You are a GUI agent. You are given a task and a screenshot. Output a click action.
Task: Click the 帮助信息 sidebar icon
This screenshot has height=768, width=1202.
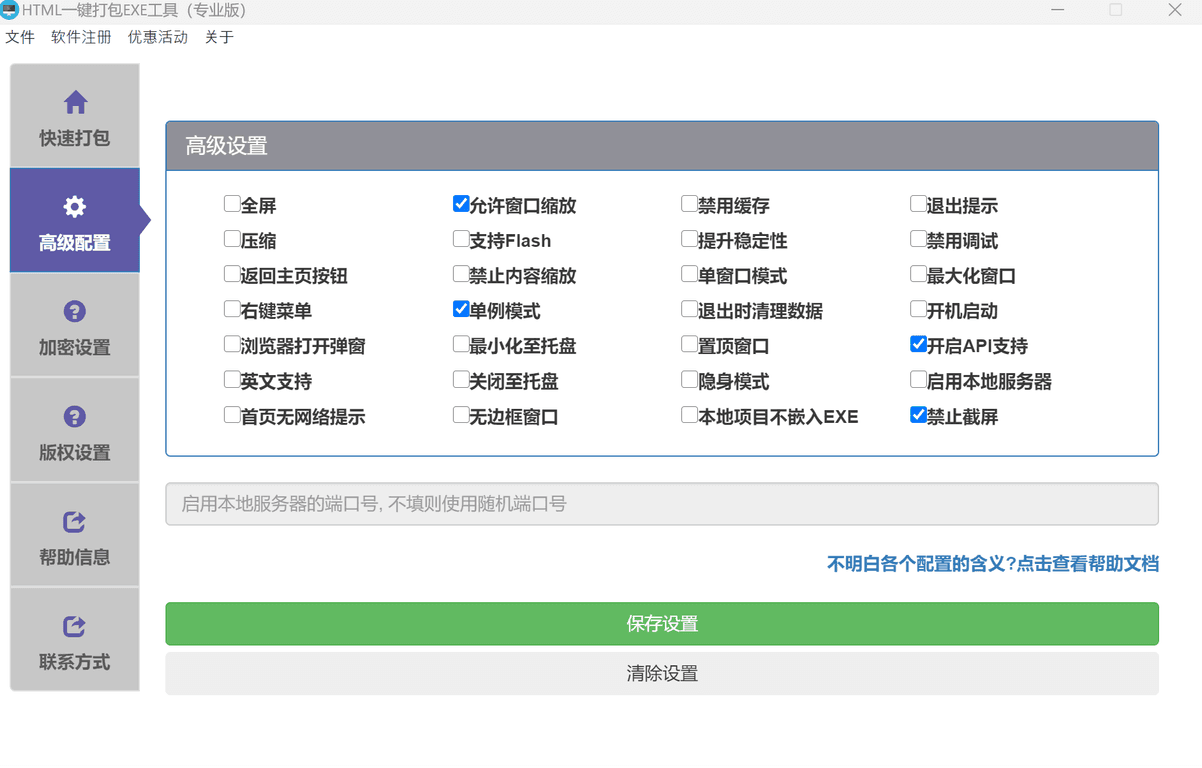tap(74, 522)
